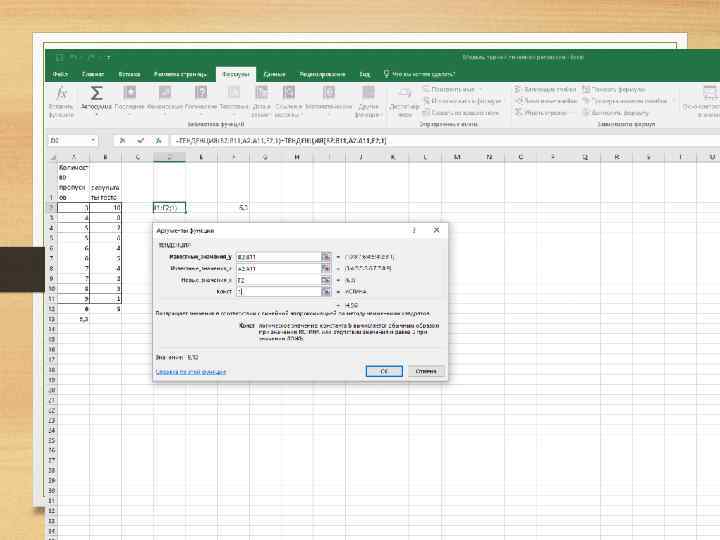Click the Tell Me search box
The height and width of the screenshot is (540, 720).
coord(420,74)
